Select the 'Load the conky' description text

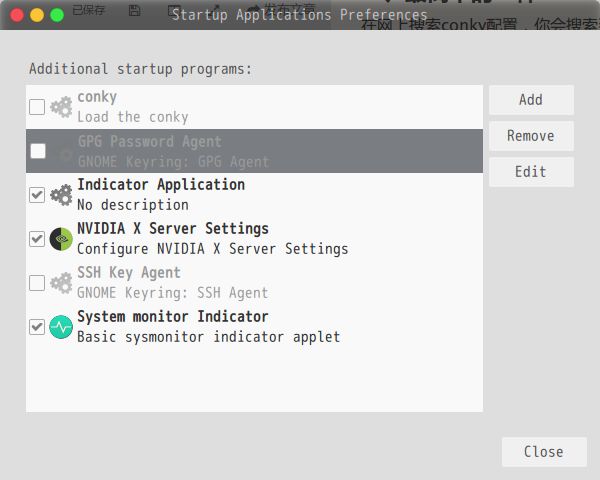(x=133, y=117)
